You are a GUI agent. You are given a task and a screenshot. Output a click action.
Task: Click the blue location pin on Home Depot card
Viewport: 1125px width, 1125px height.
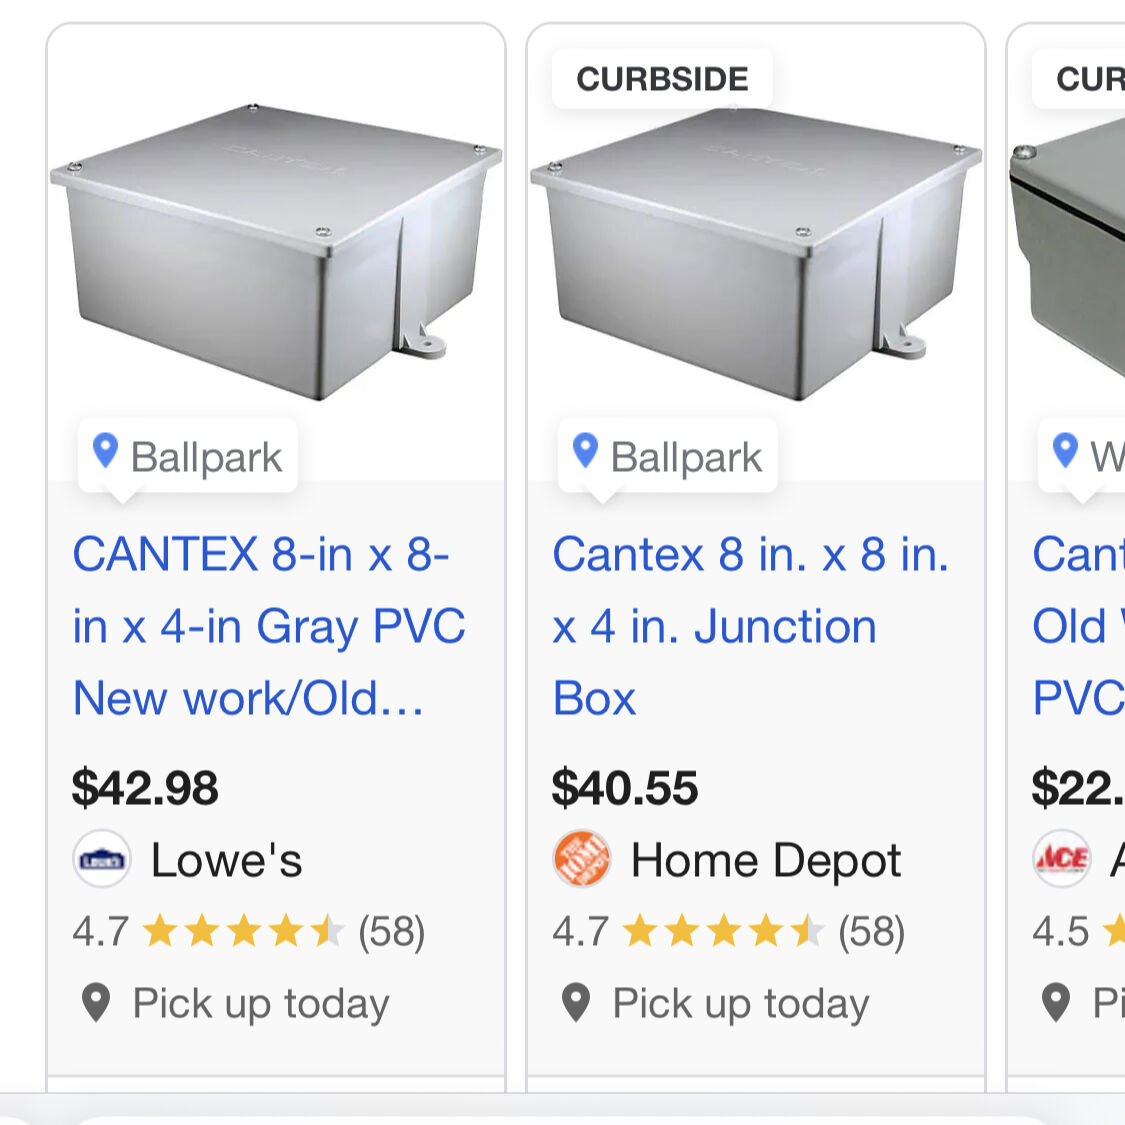[x=585, y=452]
